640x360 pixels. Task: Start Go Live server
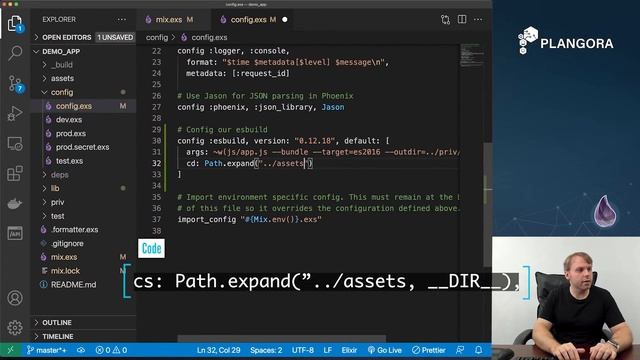click(384, 350)
